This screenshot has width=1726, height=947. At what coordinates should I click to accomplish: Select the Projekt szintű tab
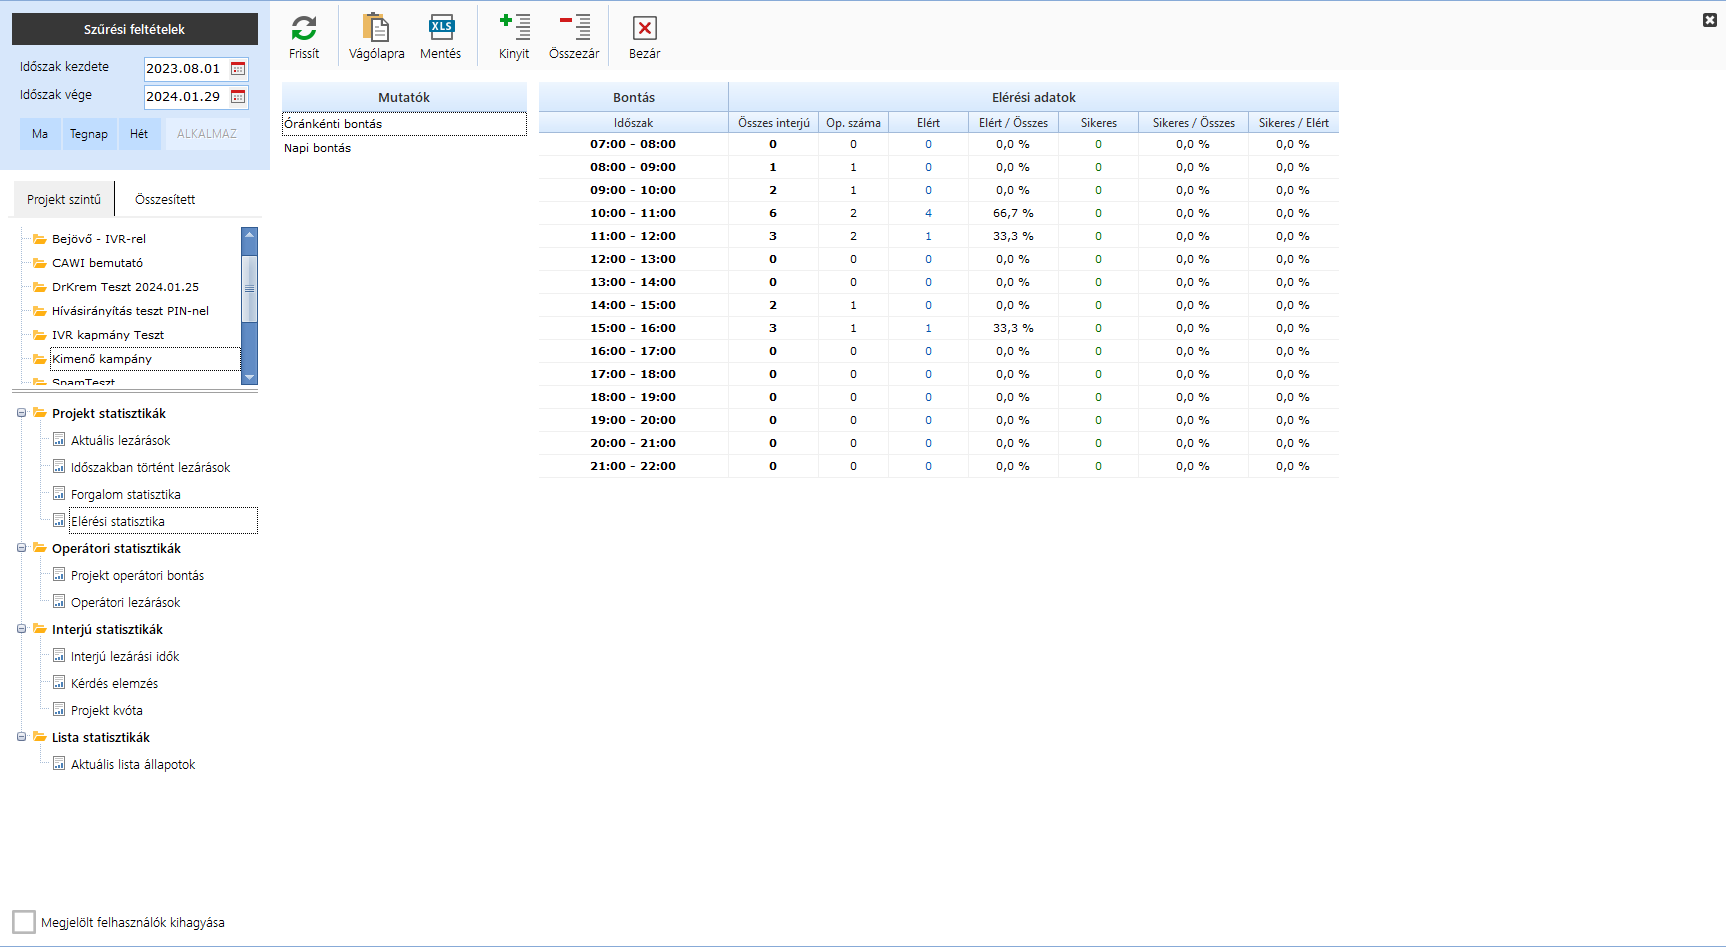tap(64, 200)
